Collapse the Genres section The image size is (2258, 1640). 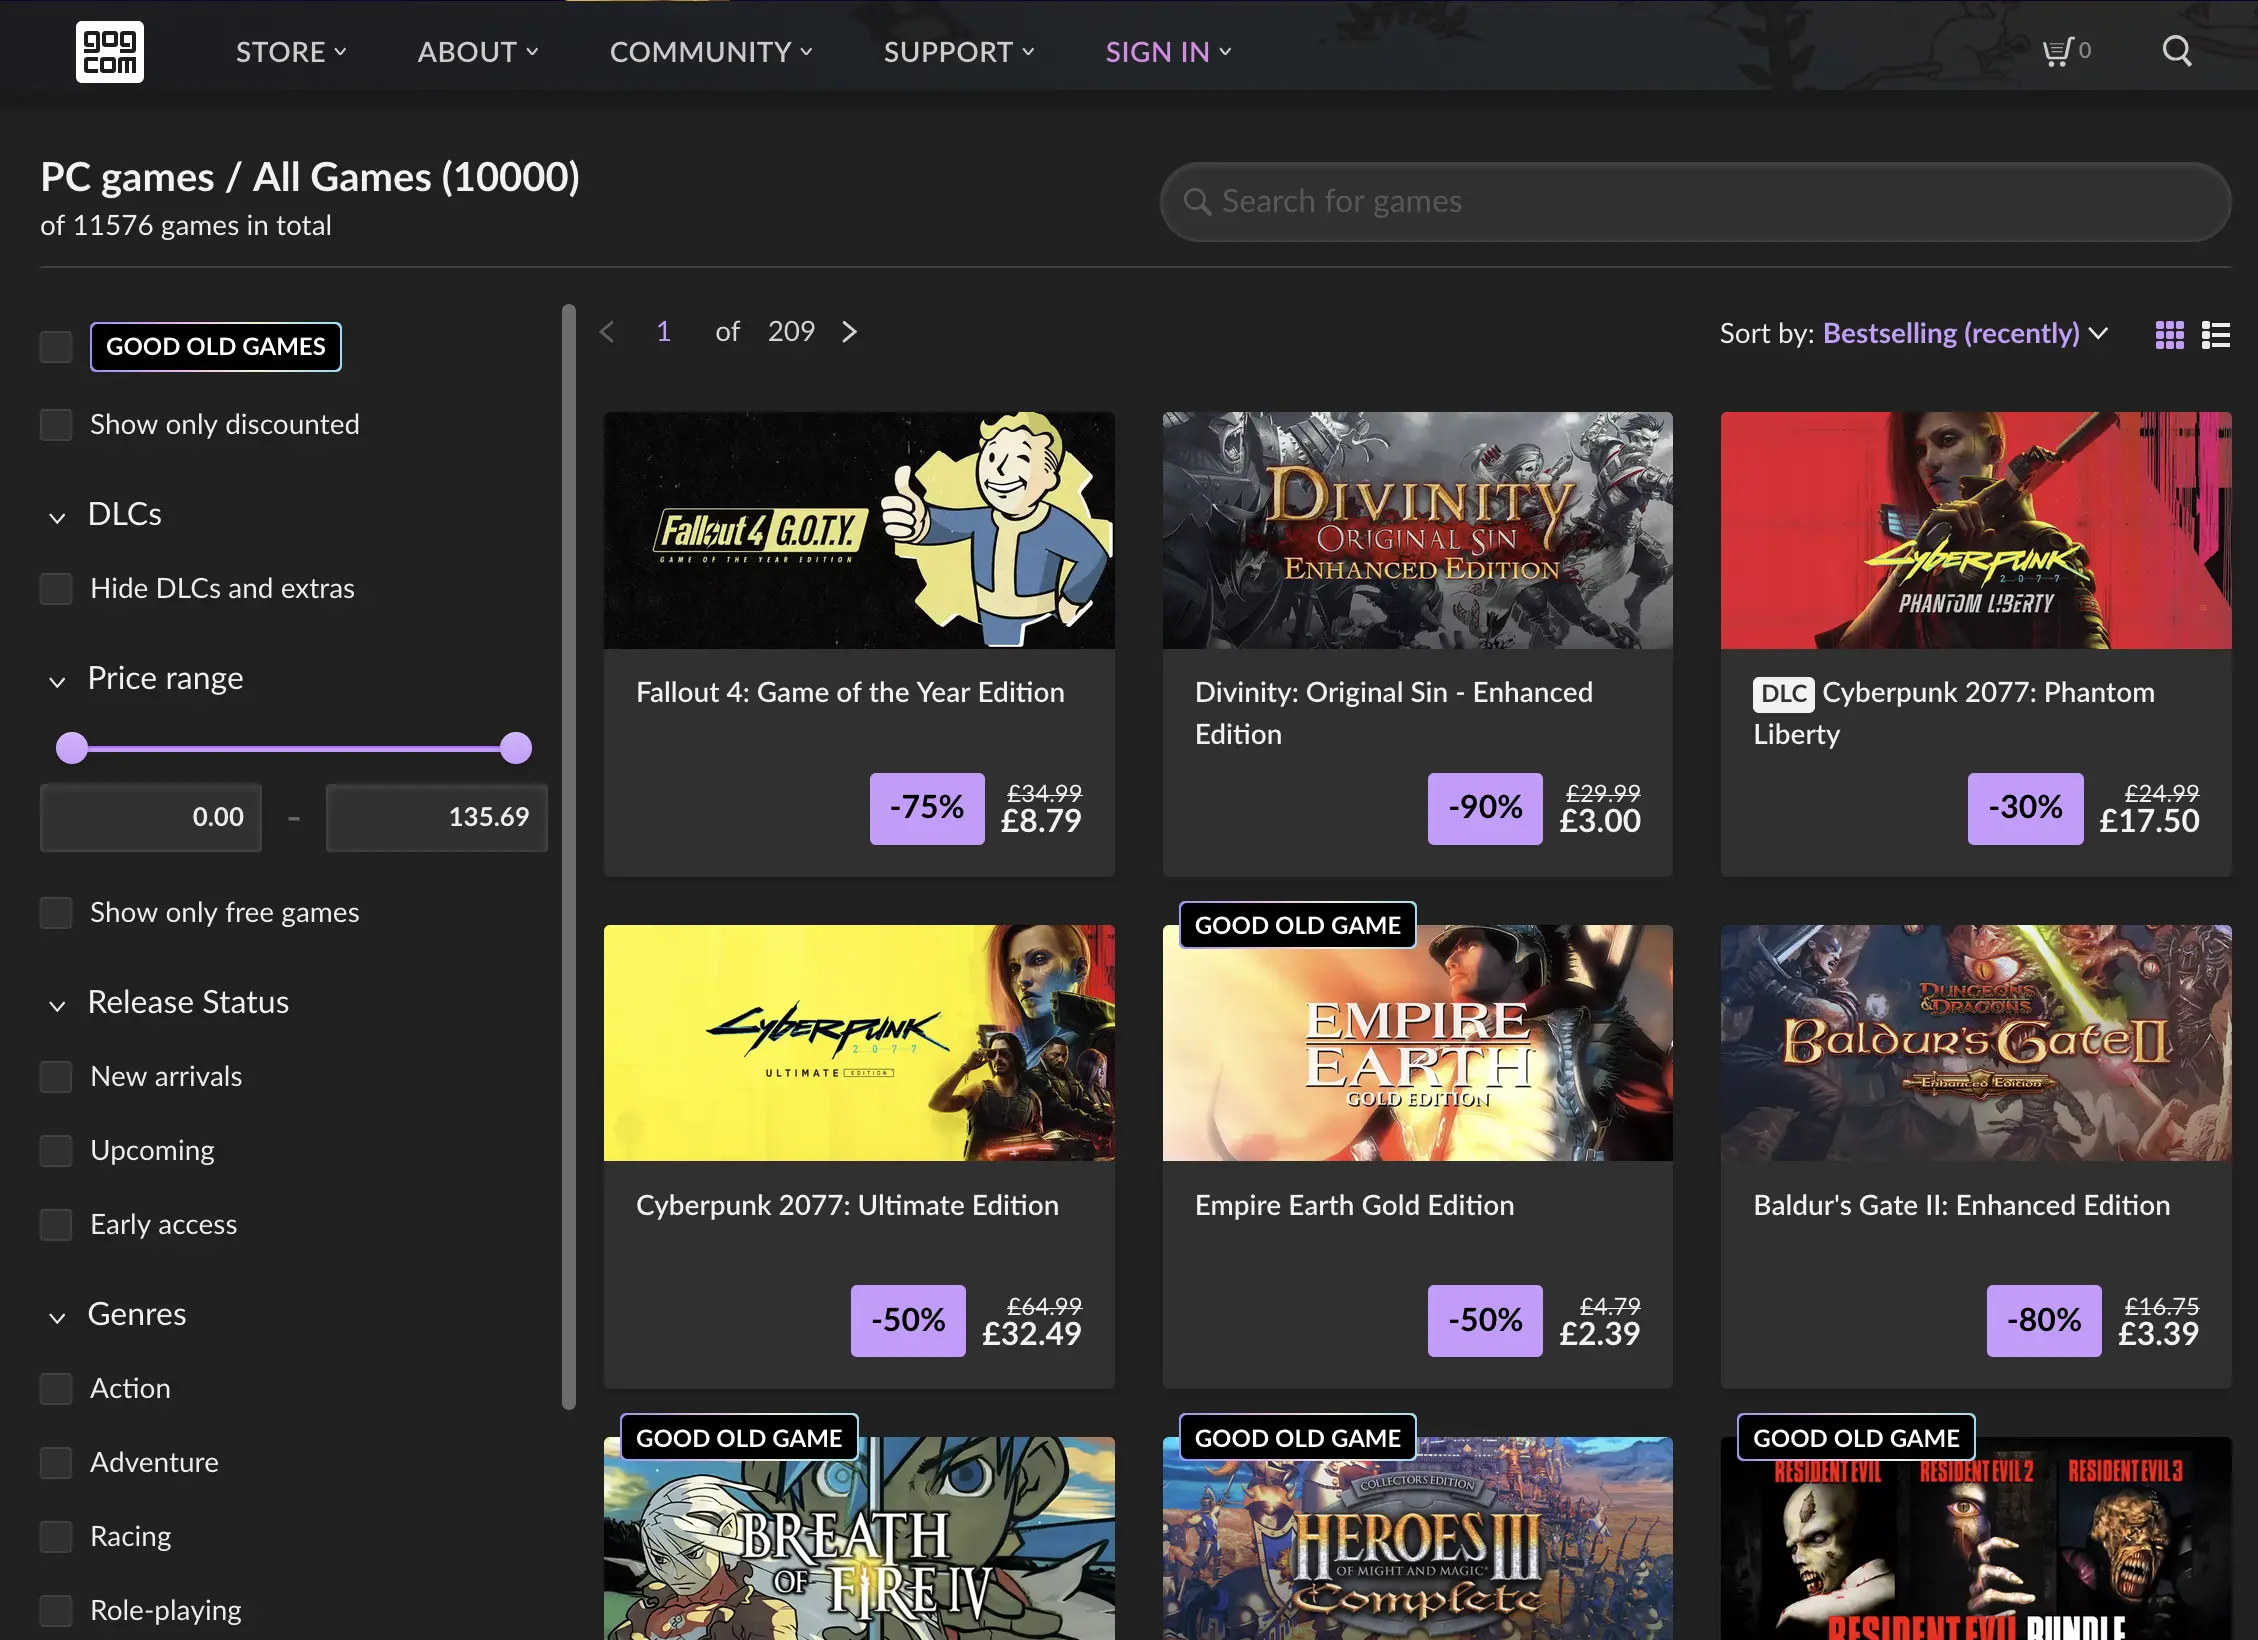pos(57,1317)
